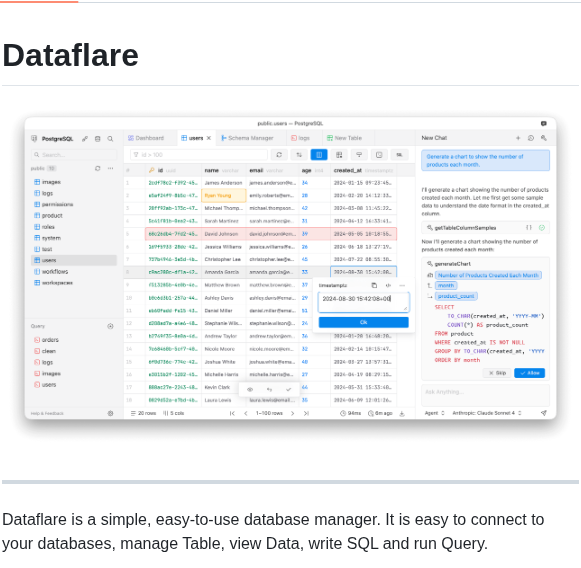The width and height of the screenshot is (581, 568).
Task: Refresh the public schema table list
Action: tap(97, 168)
